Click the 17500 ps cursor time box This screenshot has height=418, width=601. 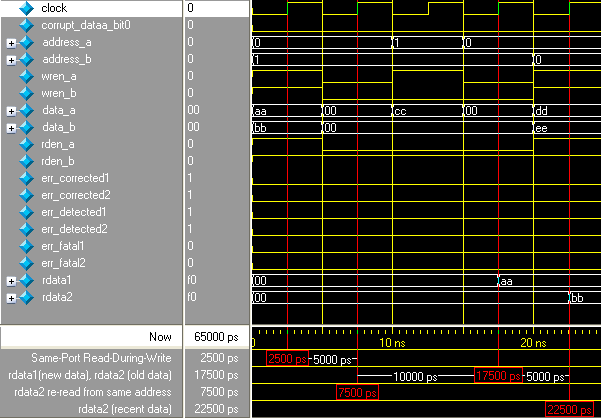pyautogui.click(x=498, y=376)
